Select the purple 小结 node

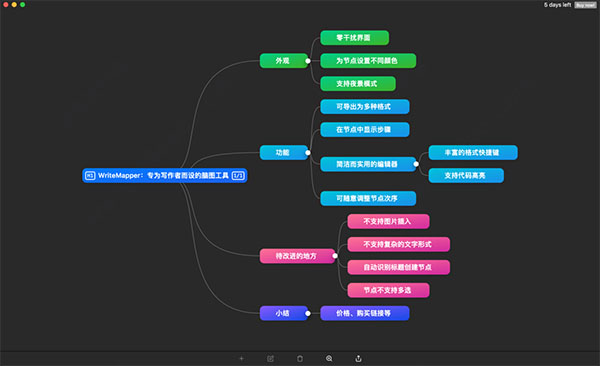coord(283,313)
